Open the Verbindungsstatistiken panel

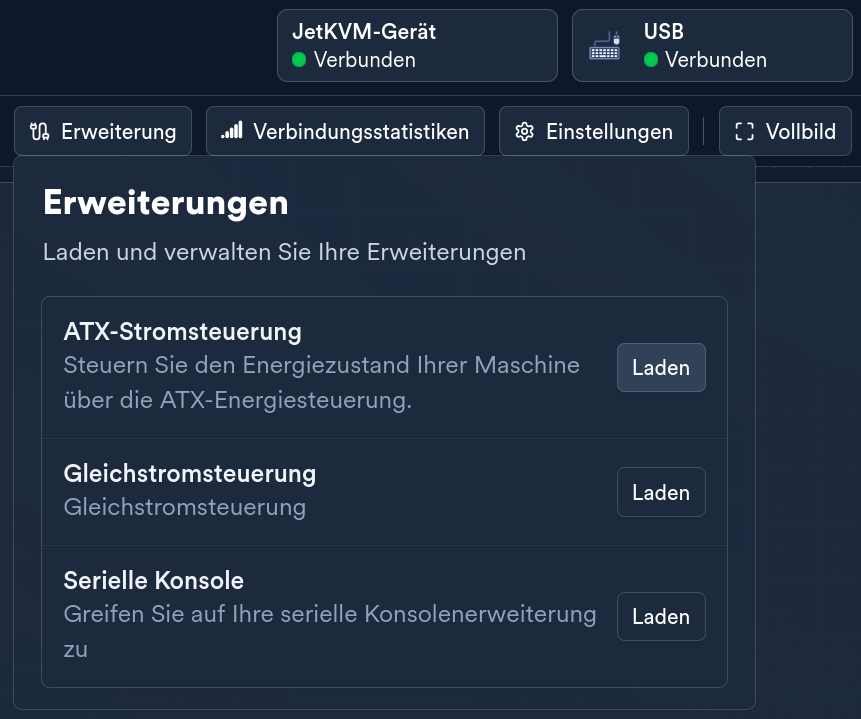tap(345, 131)
